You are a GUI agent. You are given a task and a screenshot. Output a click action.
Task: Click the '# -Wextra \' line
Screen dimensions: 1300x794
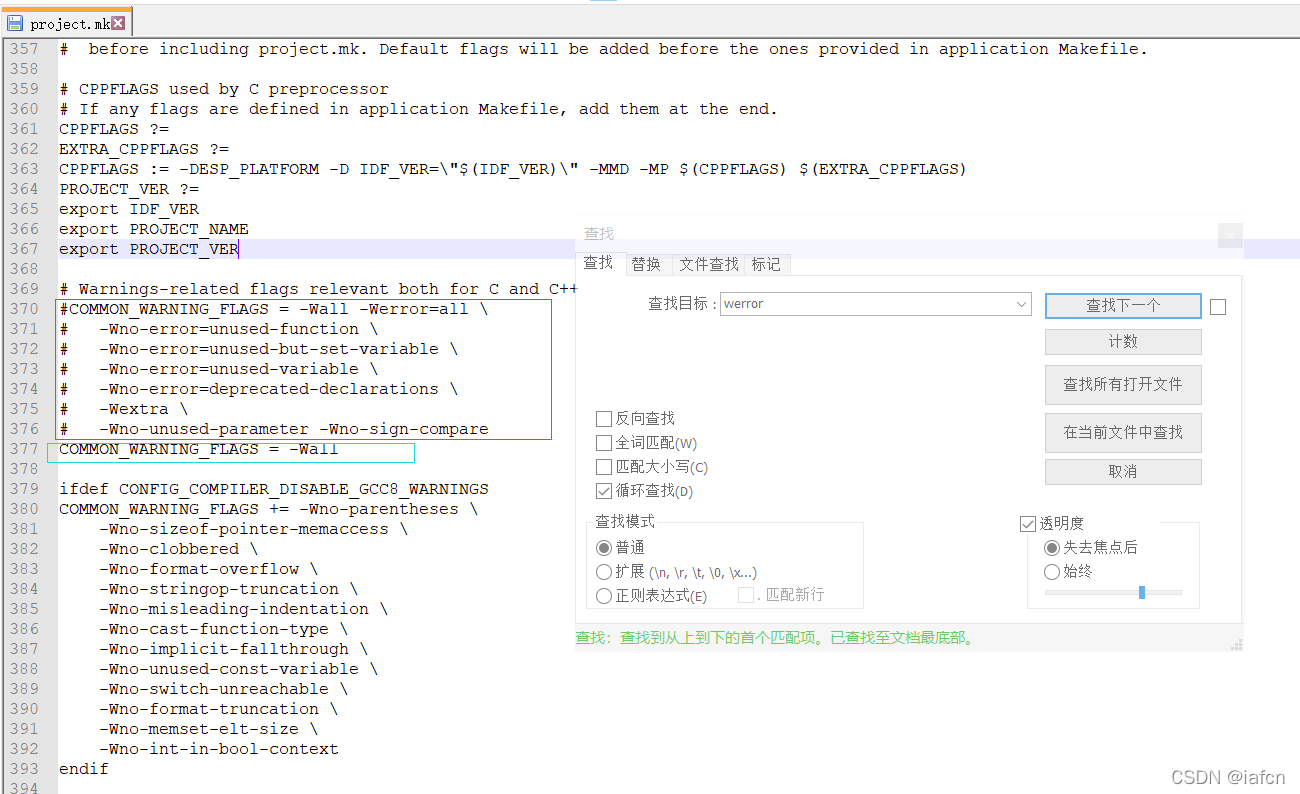(124, 409)
